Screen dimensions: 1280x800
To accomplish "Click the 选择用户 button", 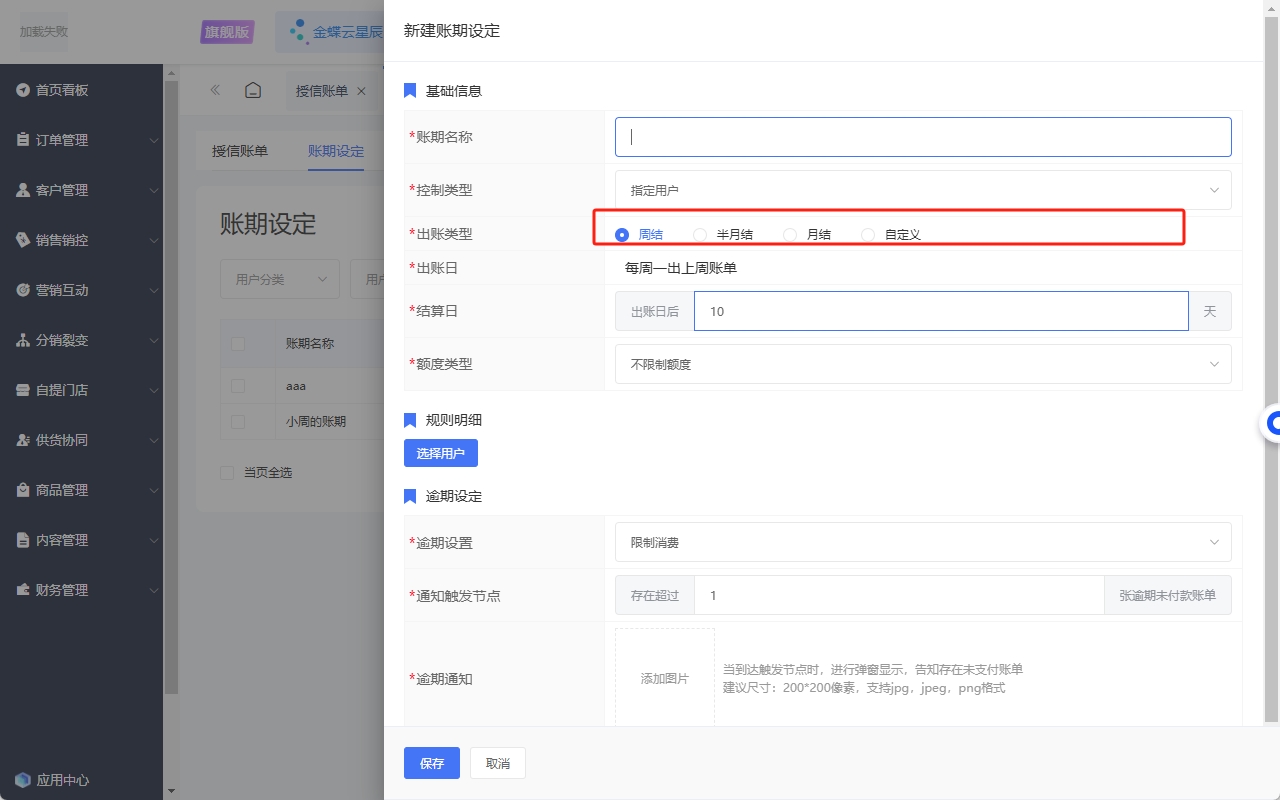I will pos(441,453).
